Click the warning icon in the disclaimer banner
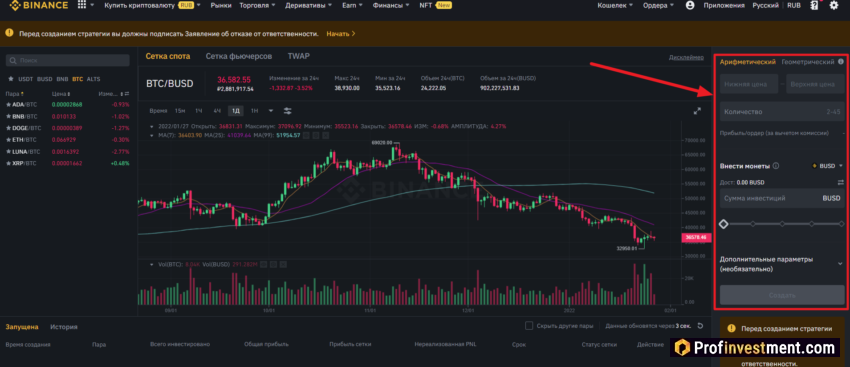850x367 pixels. click(x=9, y=33)
